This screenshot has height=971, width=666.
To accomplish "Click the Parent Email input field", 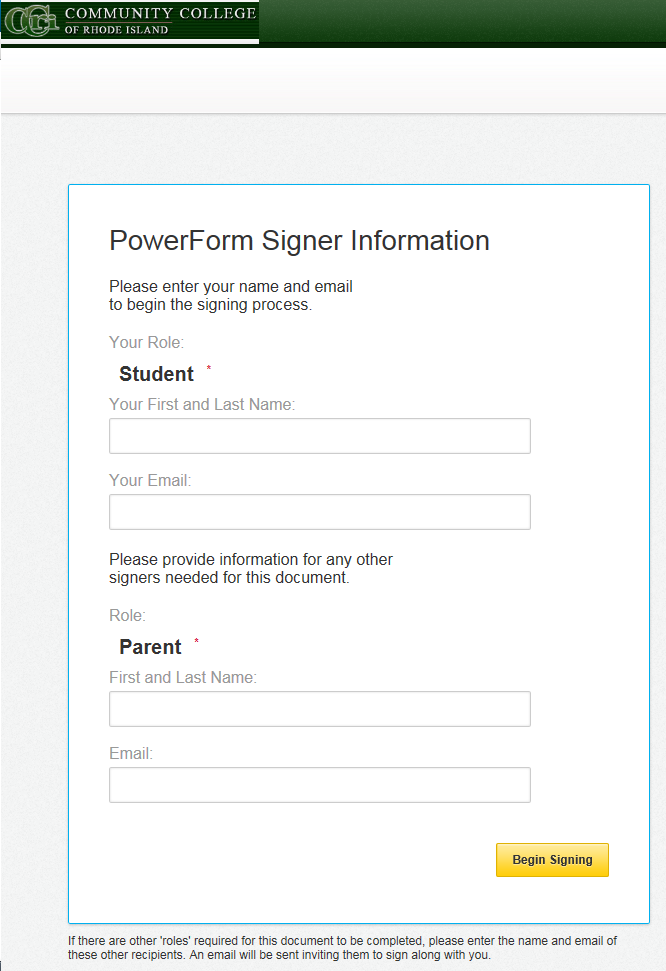I will (319, 785).
